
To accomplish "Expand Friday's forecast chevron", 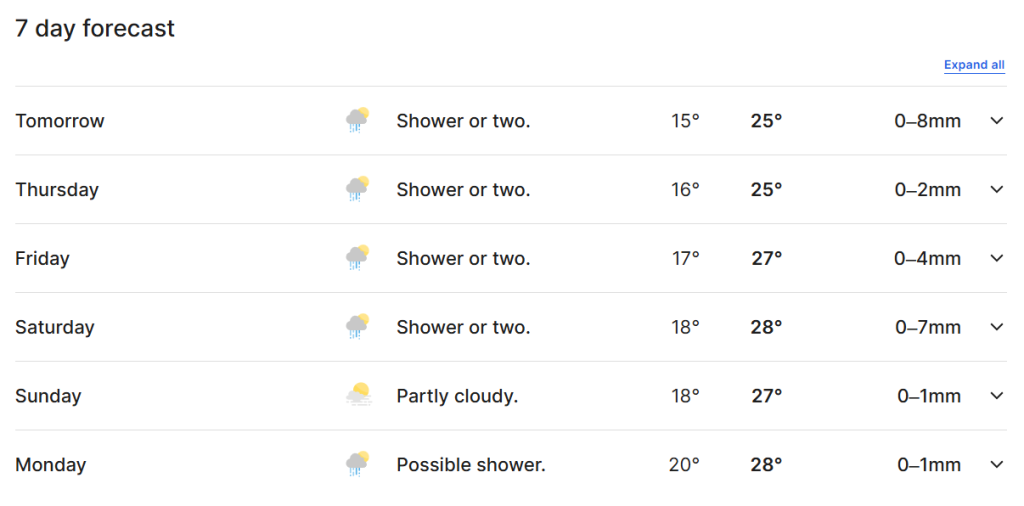I will coord(996,258).
